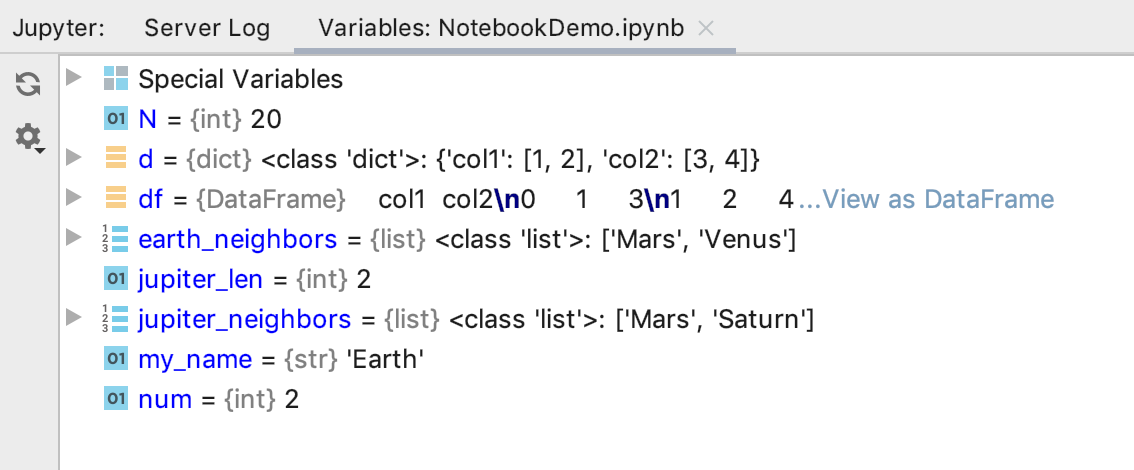This screenshot has width=1134, height=470.
Task: Expand the jupiter_neighbors list
Action: pyautogui.click(x=74, y=317)
